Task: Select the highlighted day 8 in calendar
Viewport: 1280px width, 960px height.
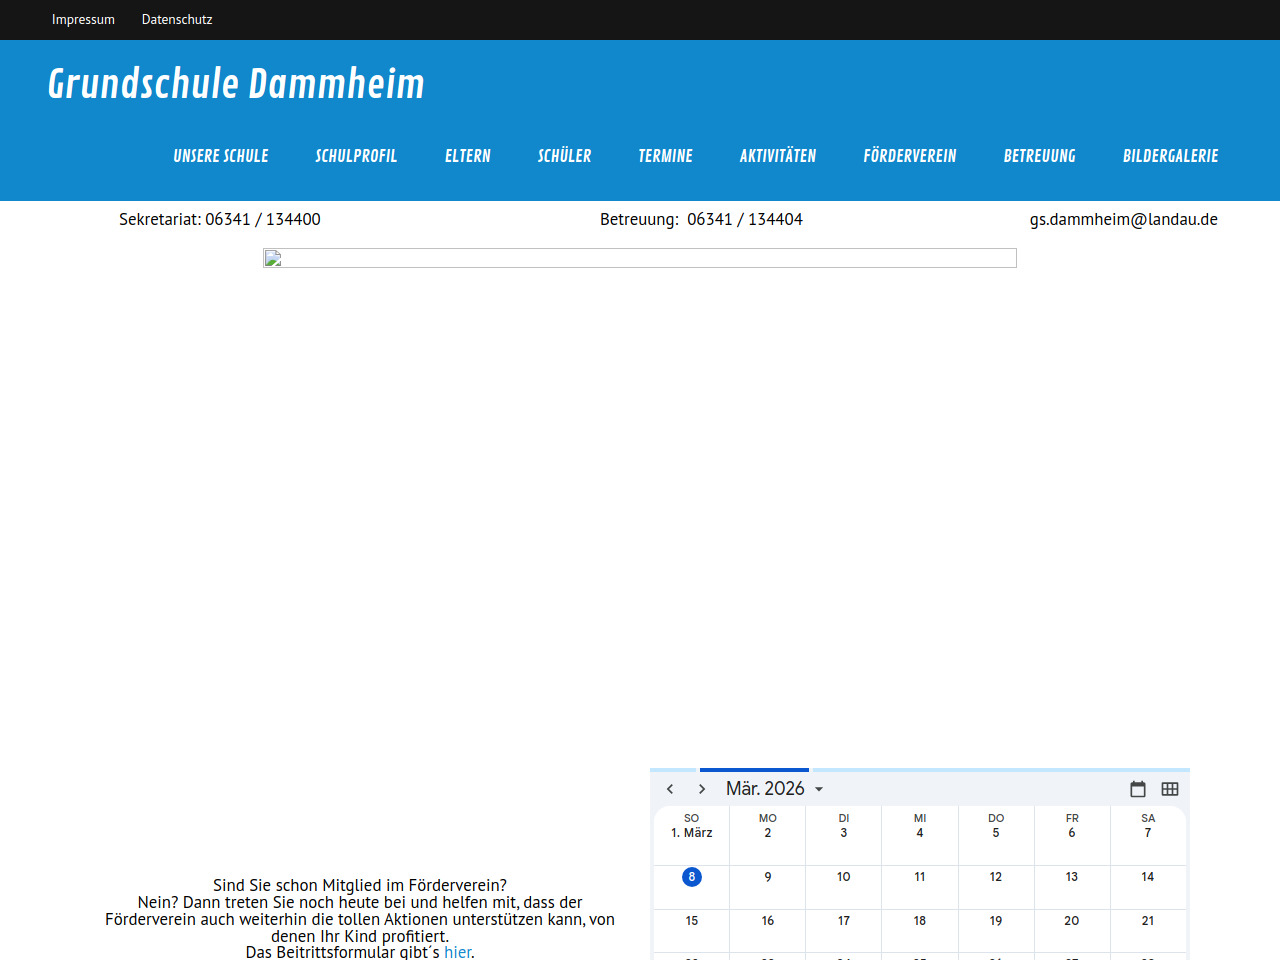Action: pyautogui.click(x=692, y=877)
